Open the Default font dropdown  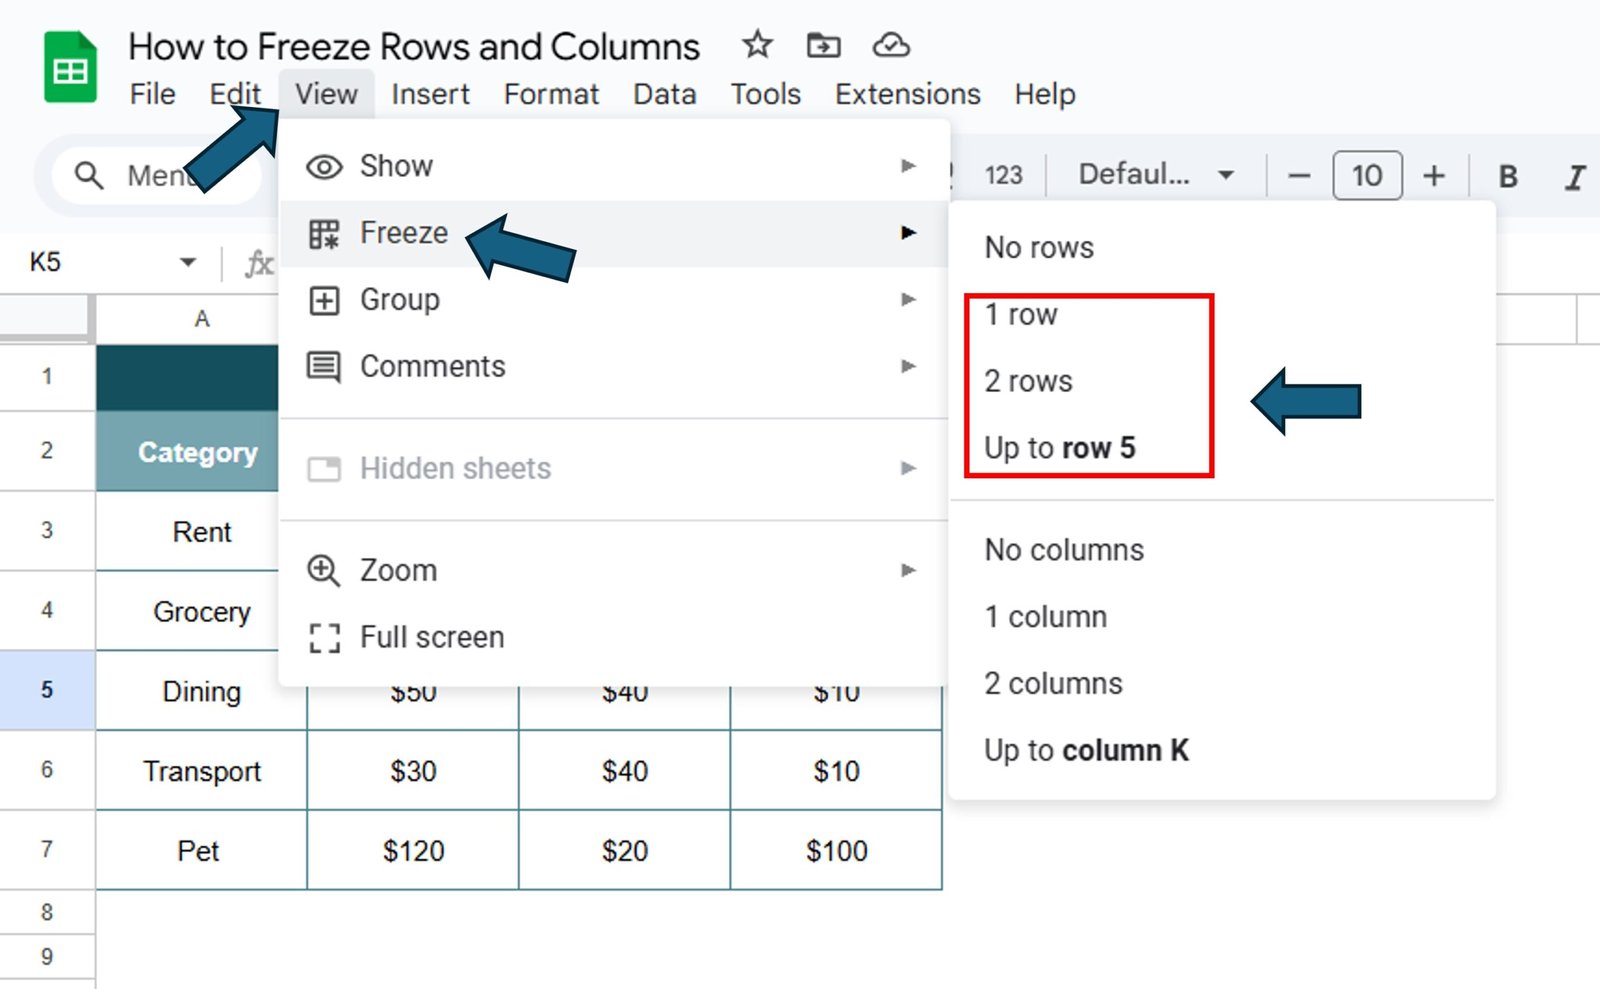pyautogui.click(x=1155, y=175)
